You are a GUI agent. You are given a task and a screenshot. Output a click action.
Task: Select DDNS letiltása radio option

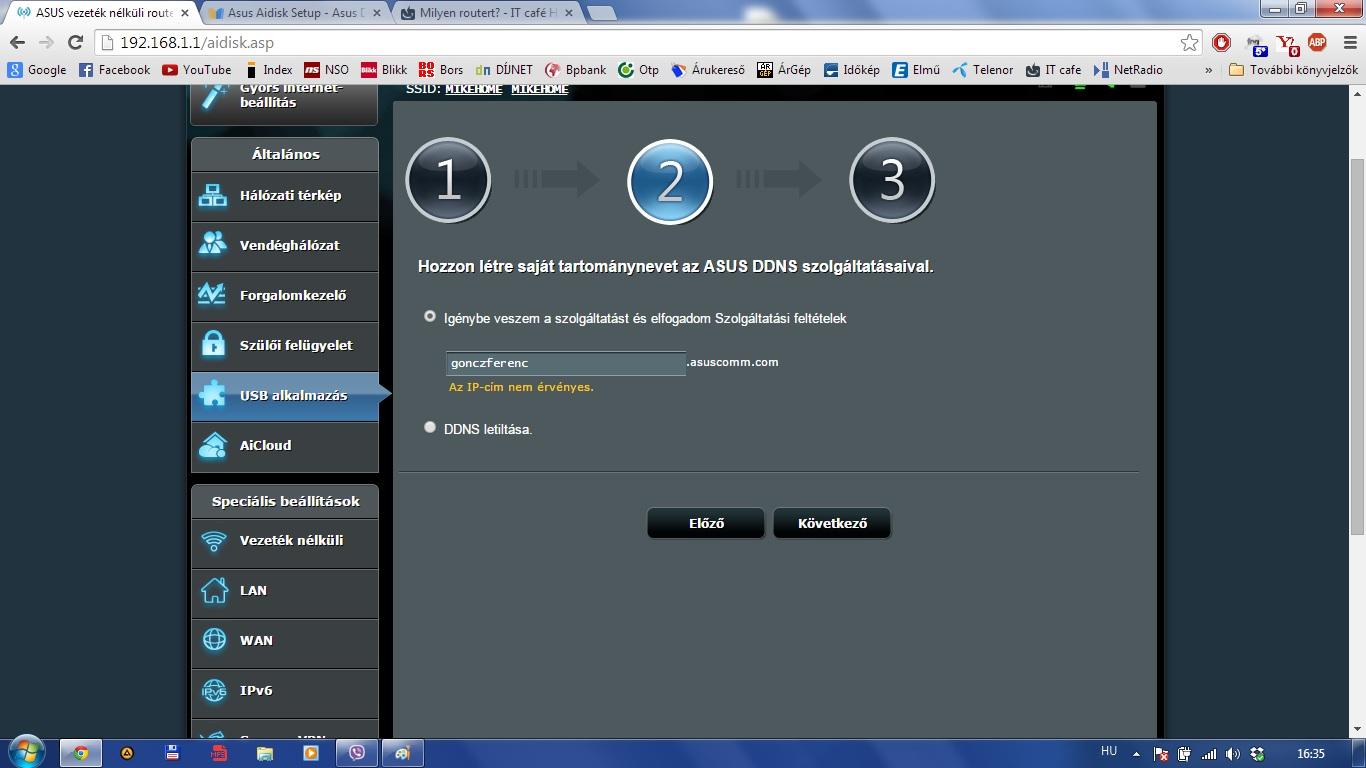[x=430, y=427]
